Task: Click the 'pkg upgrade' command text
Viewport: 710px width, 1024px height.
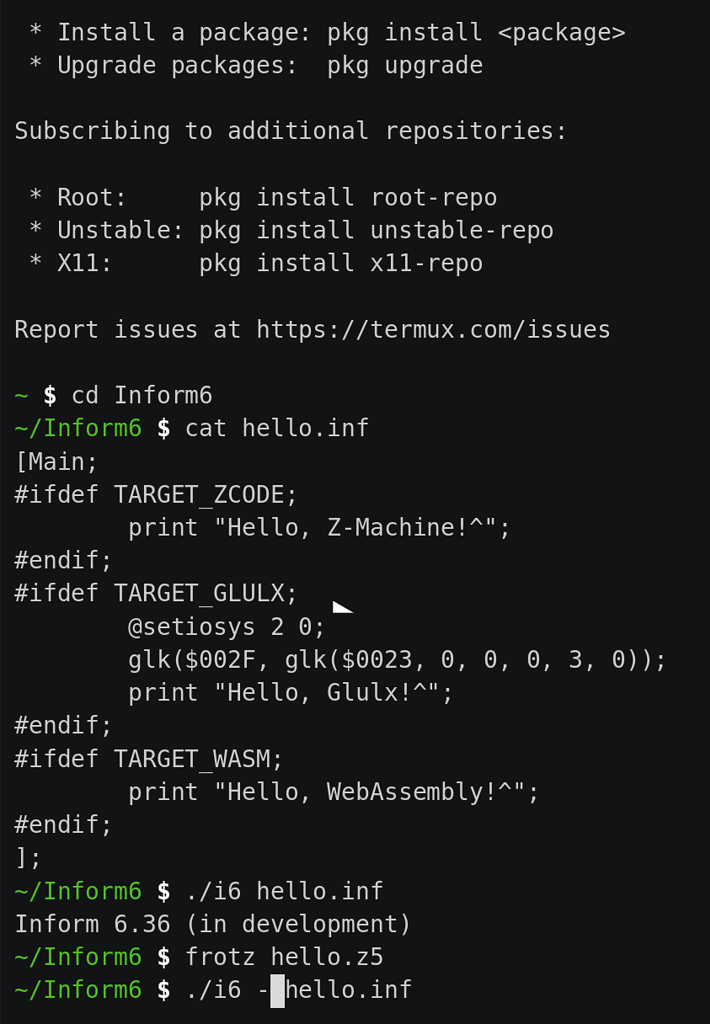Action: click(x=405, y=66)
